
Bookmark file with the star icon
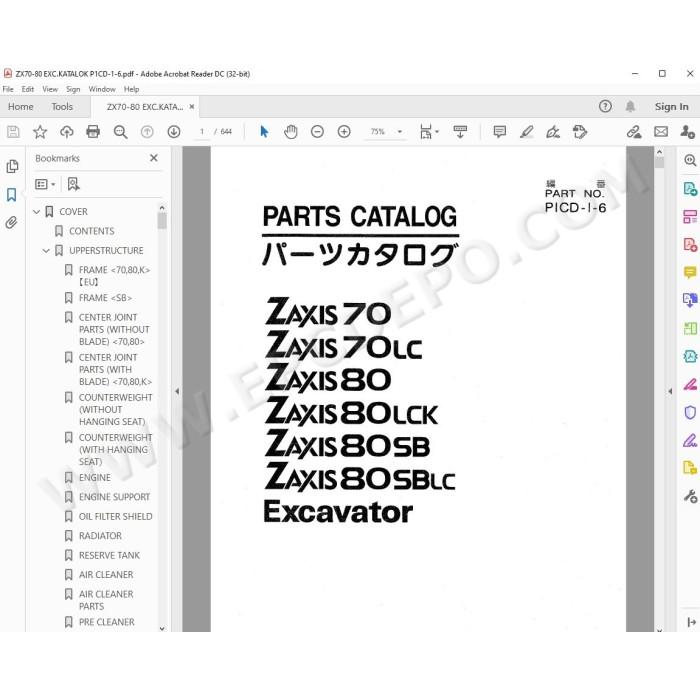point(40,132)
